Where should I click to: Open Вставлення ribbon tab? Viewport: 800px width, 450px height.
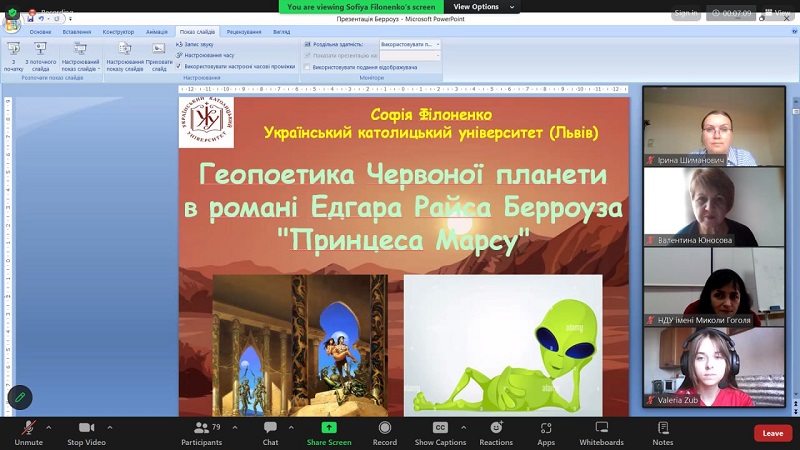pyautogui.click(x=77, y=32)
